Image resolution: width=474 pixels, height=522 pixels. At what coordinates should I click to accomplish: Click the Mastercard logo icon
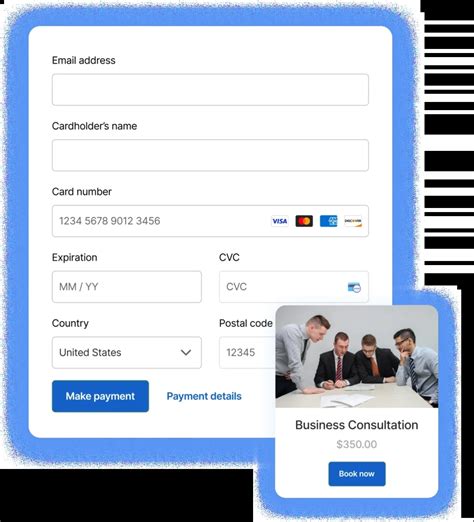click(x=304, y=221)
